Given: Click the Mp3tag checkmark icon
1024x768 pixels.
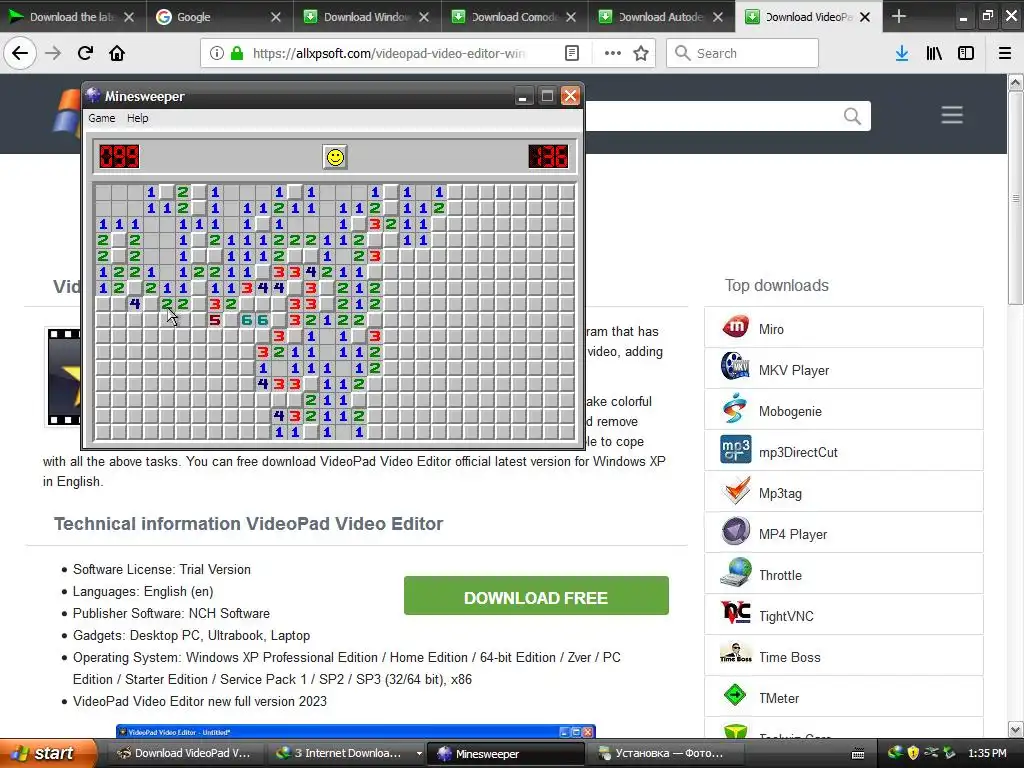Looking at the screenshot, I should click(x=737, y=490).
